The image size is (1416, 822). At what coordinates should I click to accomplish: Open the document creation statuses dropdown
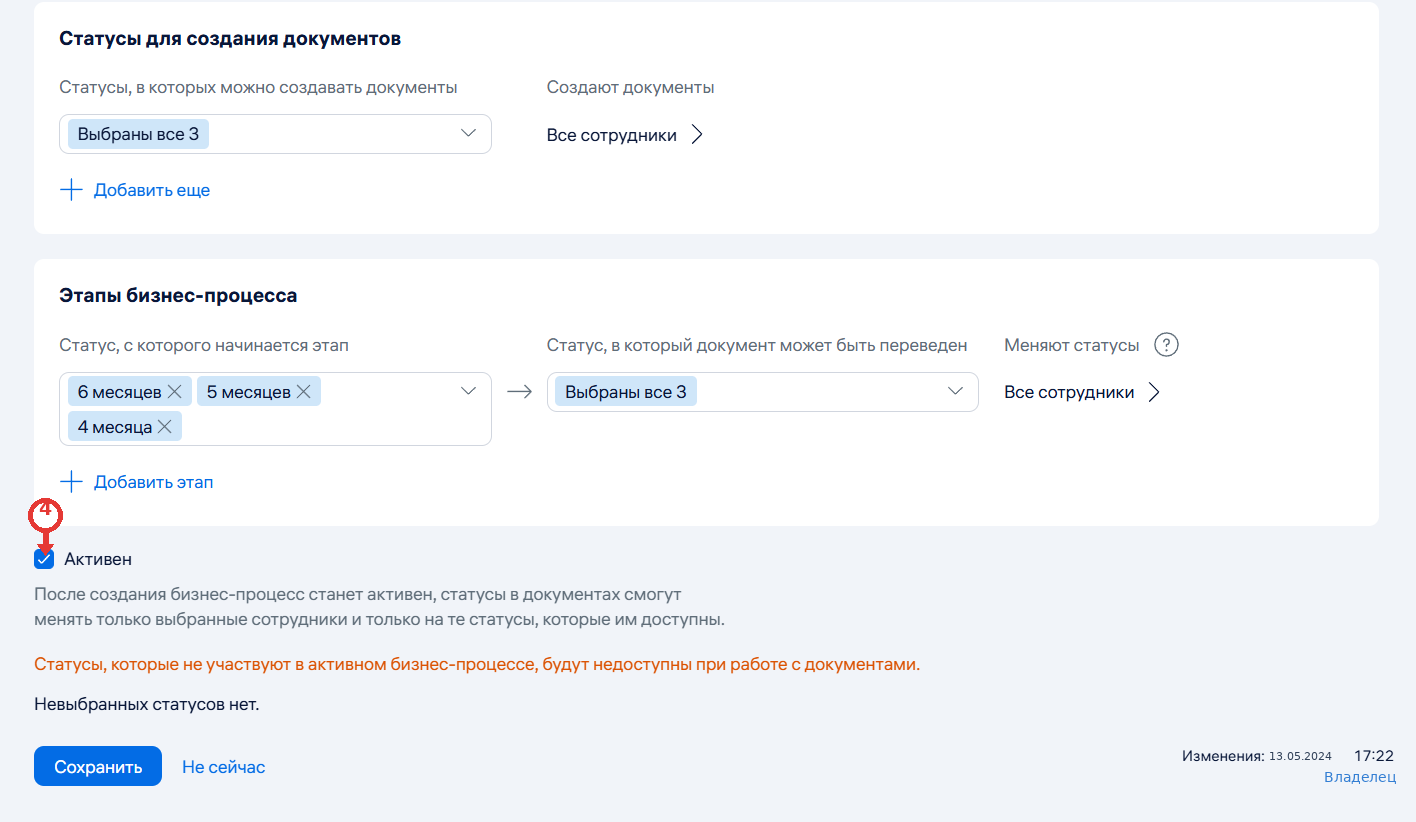(275, 134)
